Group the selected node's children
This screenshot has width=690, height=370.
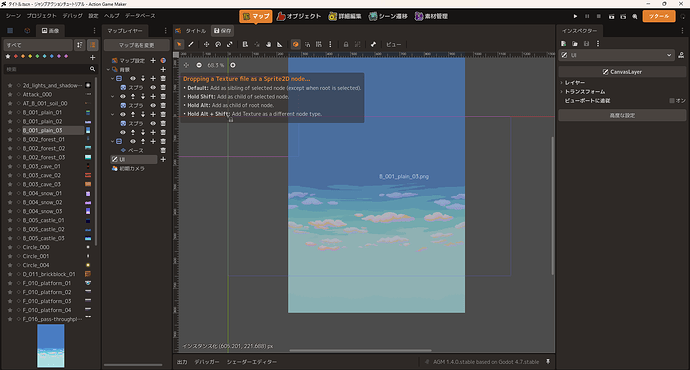357,44
